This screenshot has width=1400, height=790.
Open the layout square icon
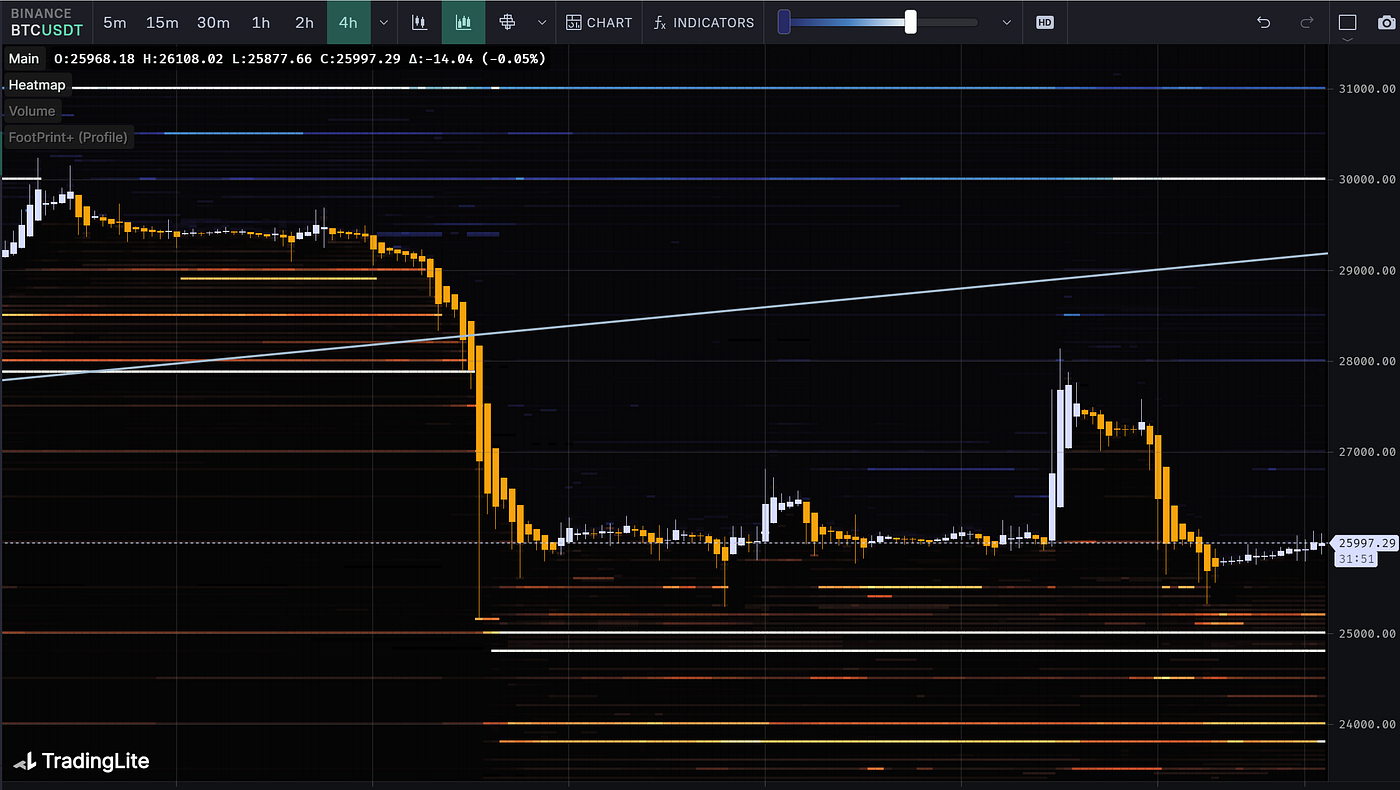click(x=1348, y=22)
